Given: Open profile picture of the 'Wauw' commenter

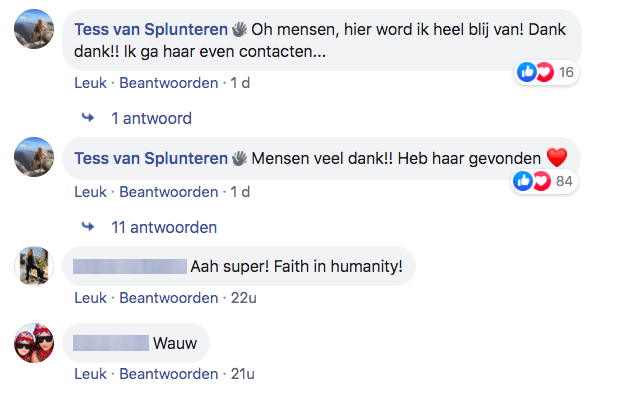Looking at the screenshot, I should pyautogui.click(x=34, y=343).
